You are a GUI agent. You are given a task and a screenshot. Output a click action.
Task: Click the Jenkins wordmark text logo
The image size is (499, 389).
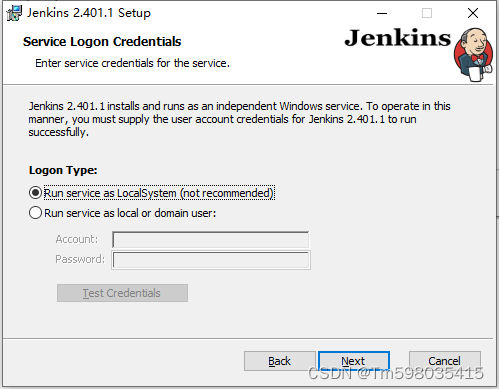[x=398, y=38]
